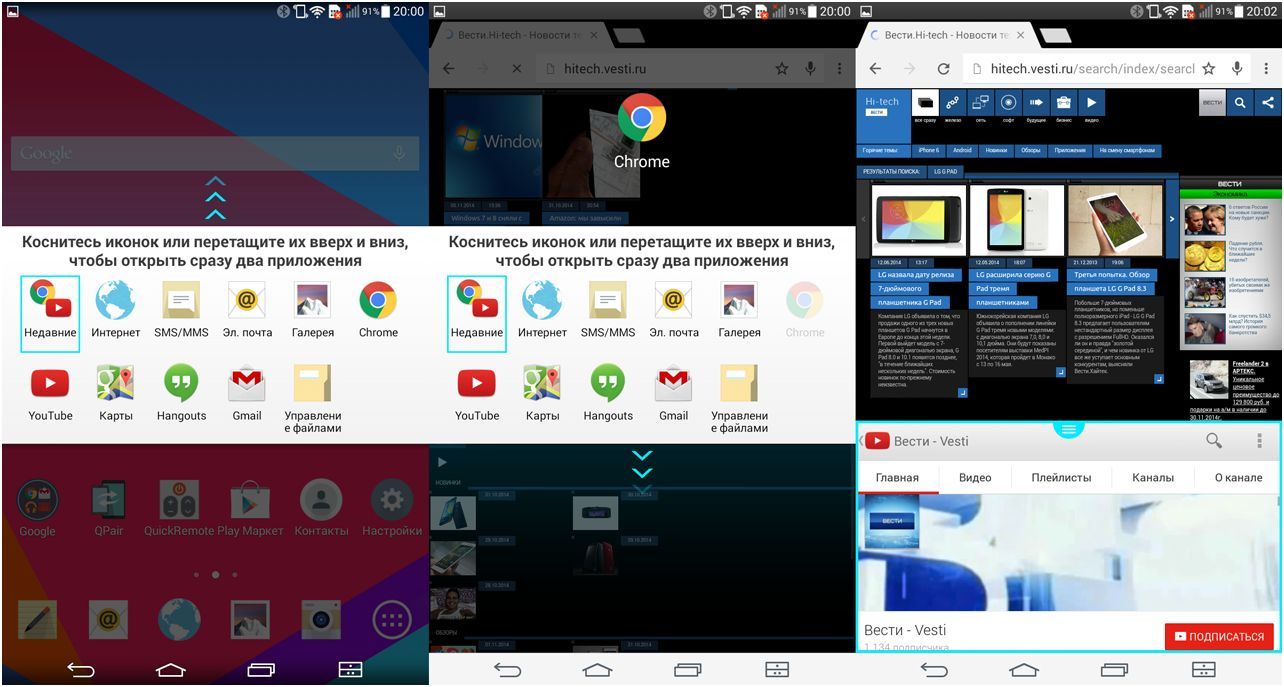Screen dimensions: 1284x687
Task: Tap split-screen divider handle above YouTube
Action: click(1068, 429)
